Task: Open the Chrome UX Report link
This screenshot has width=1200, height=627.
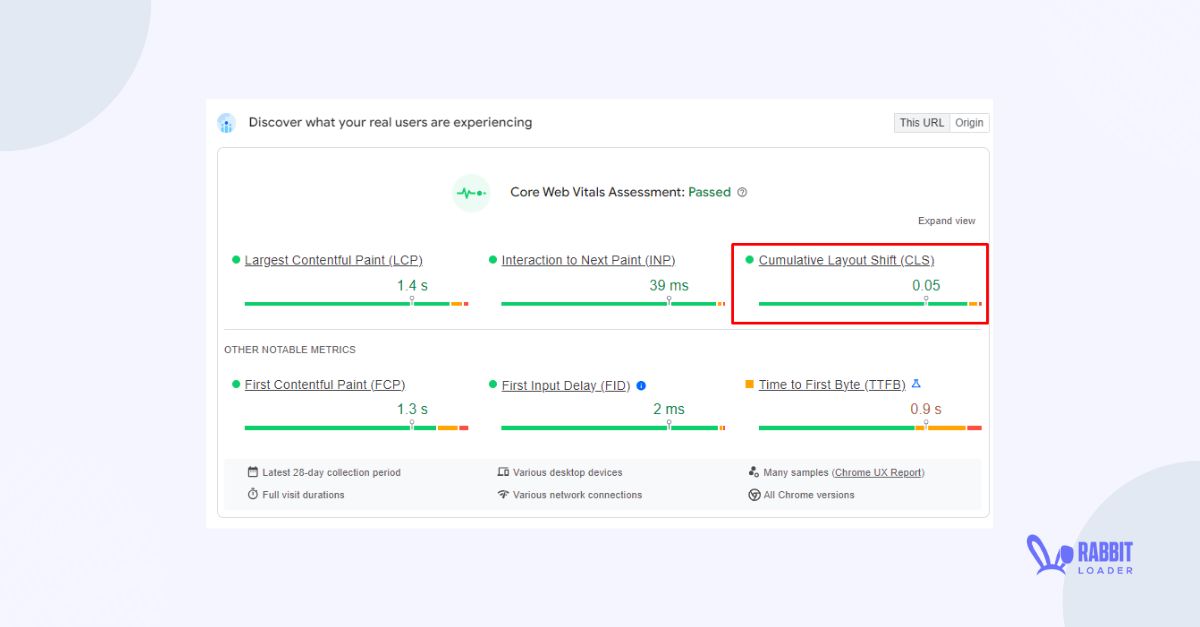Action: tap(878, 472)
